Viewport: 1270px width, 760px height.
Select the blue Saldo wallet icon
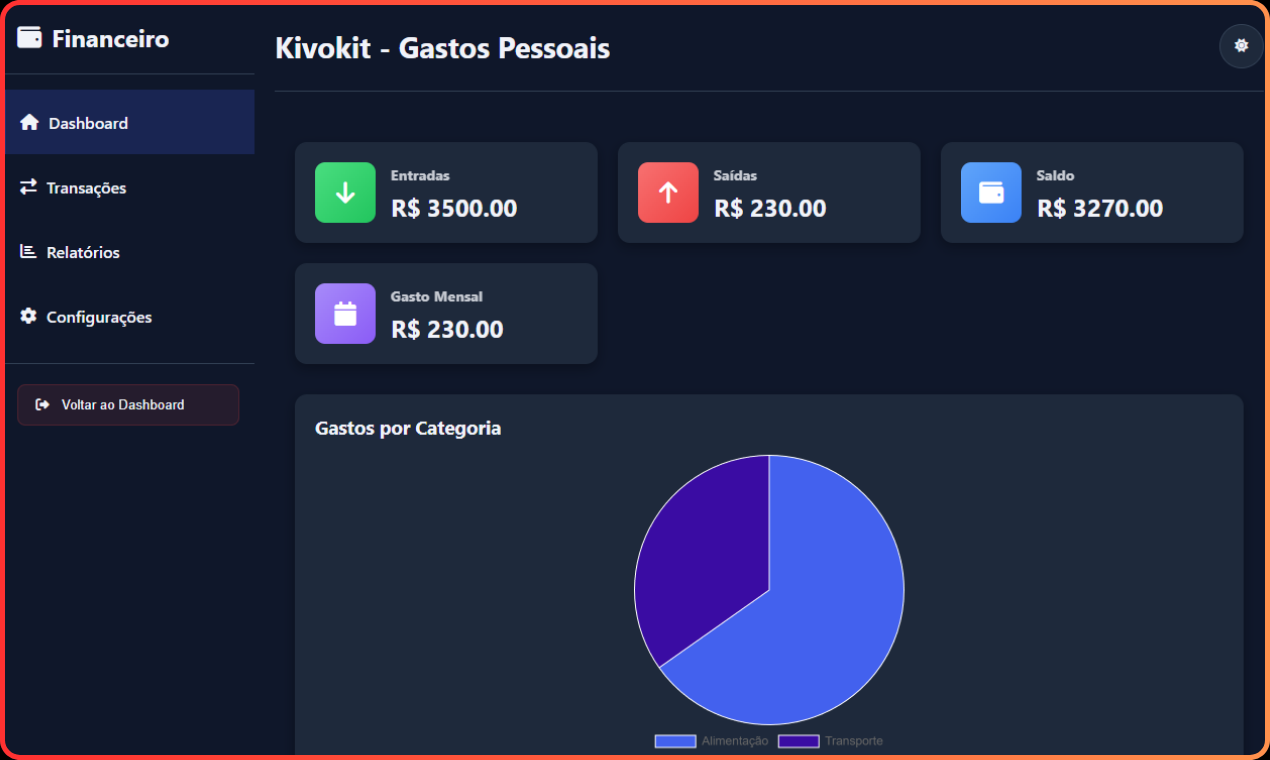[990, 192]
